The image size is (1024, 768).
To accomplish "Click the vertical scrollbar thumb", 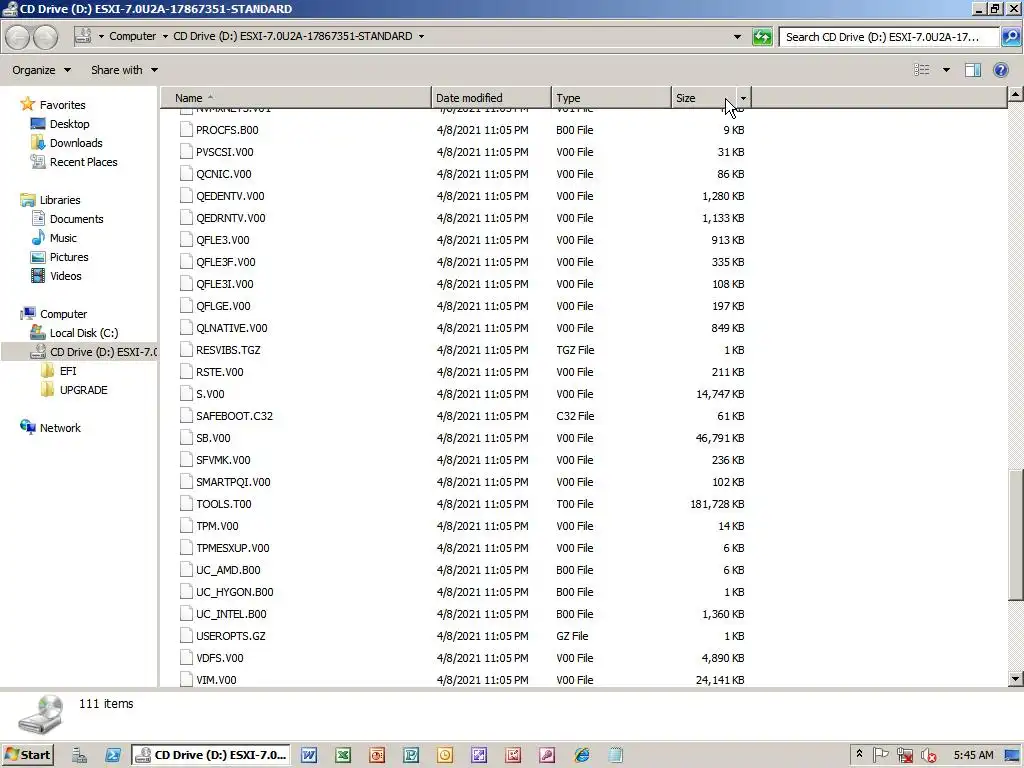I will point(1015,535).
